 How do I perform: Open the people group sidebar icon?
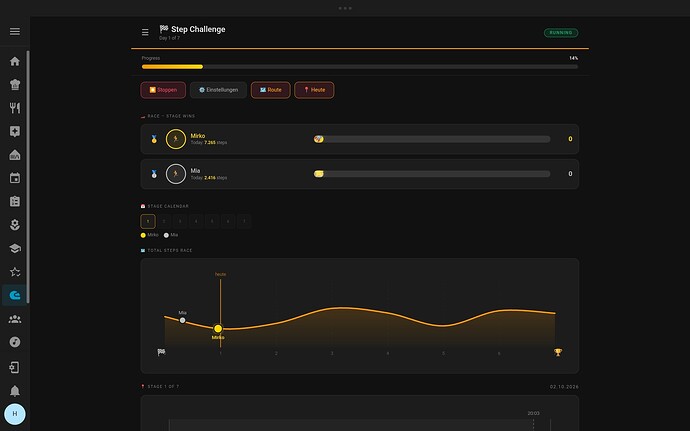[15, 319]
